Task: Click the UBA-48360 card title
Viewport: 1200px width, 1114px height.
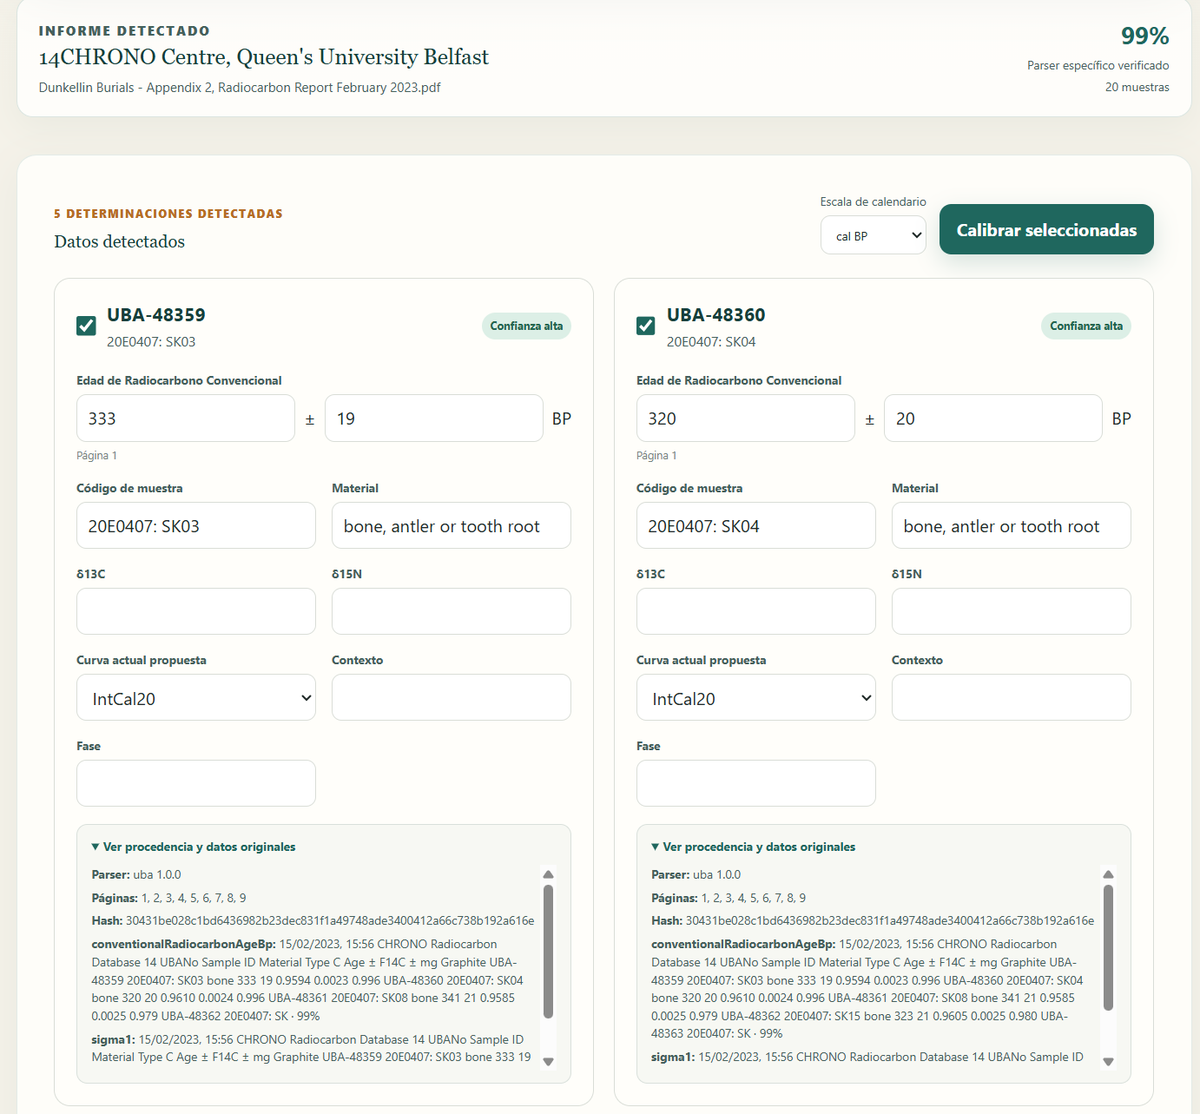Action: pyautogui.click(x=716, y=315)
